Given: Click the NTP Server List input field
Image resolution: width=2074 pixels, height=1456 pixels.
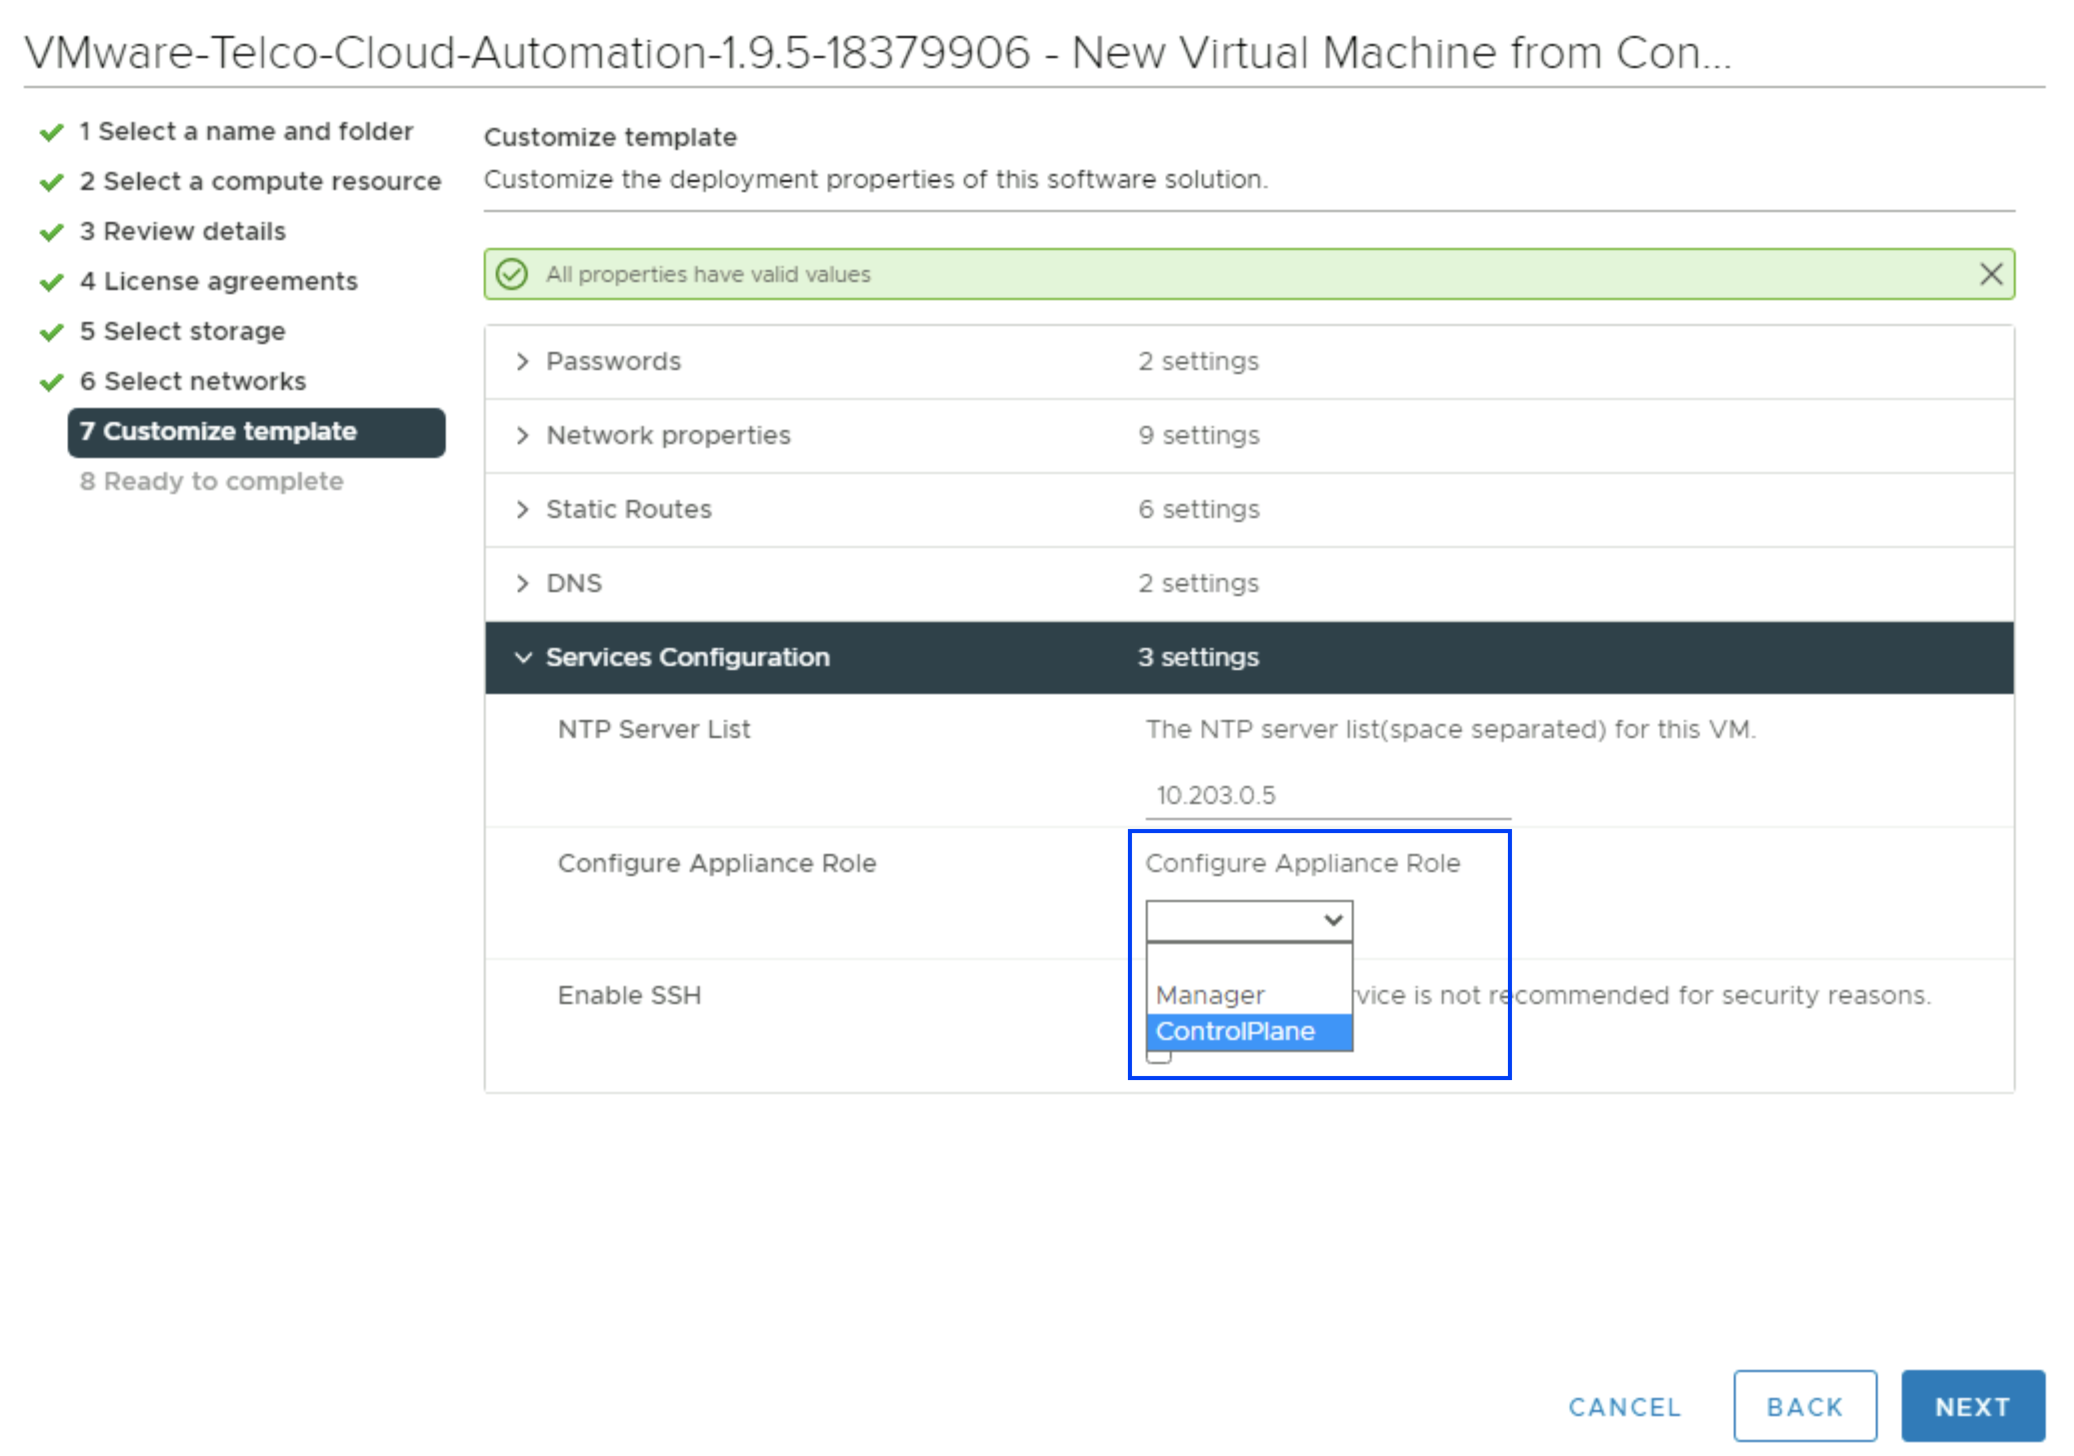Looking at the screenshot, I should click(x=1326, y=795).
